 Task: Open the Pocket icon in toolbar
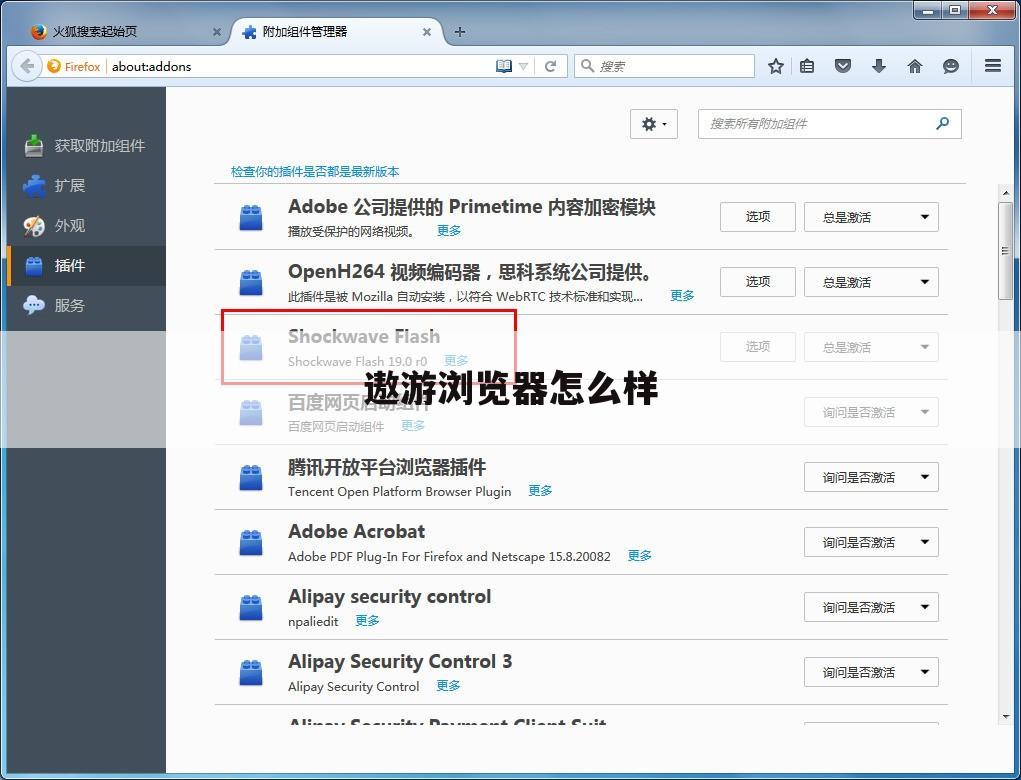843,66
